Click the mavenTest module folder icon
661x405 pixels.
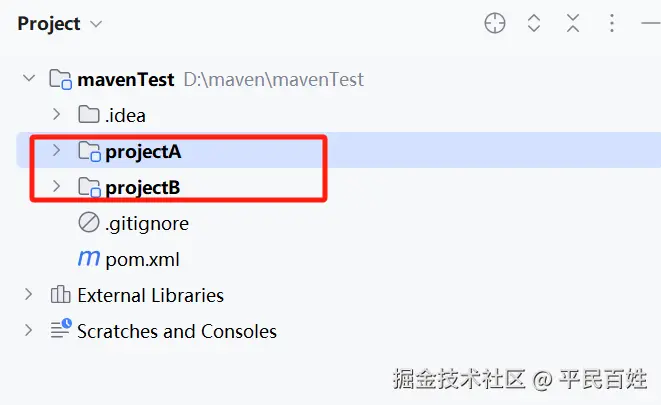[60, 80]
